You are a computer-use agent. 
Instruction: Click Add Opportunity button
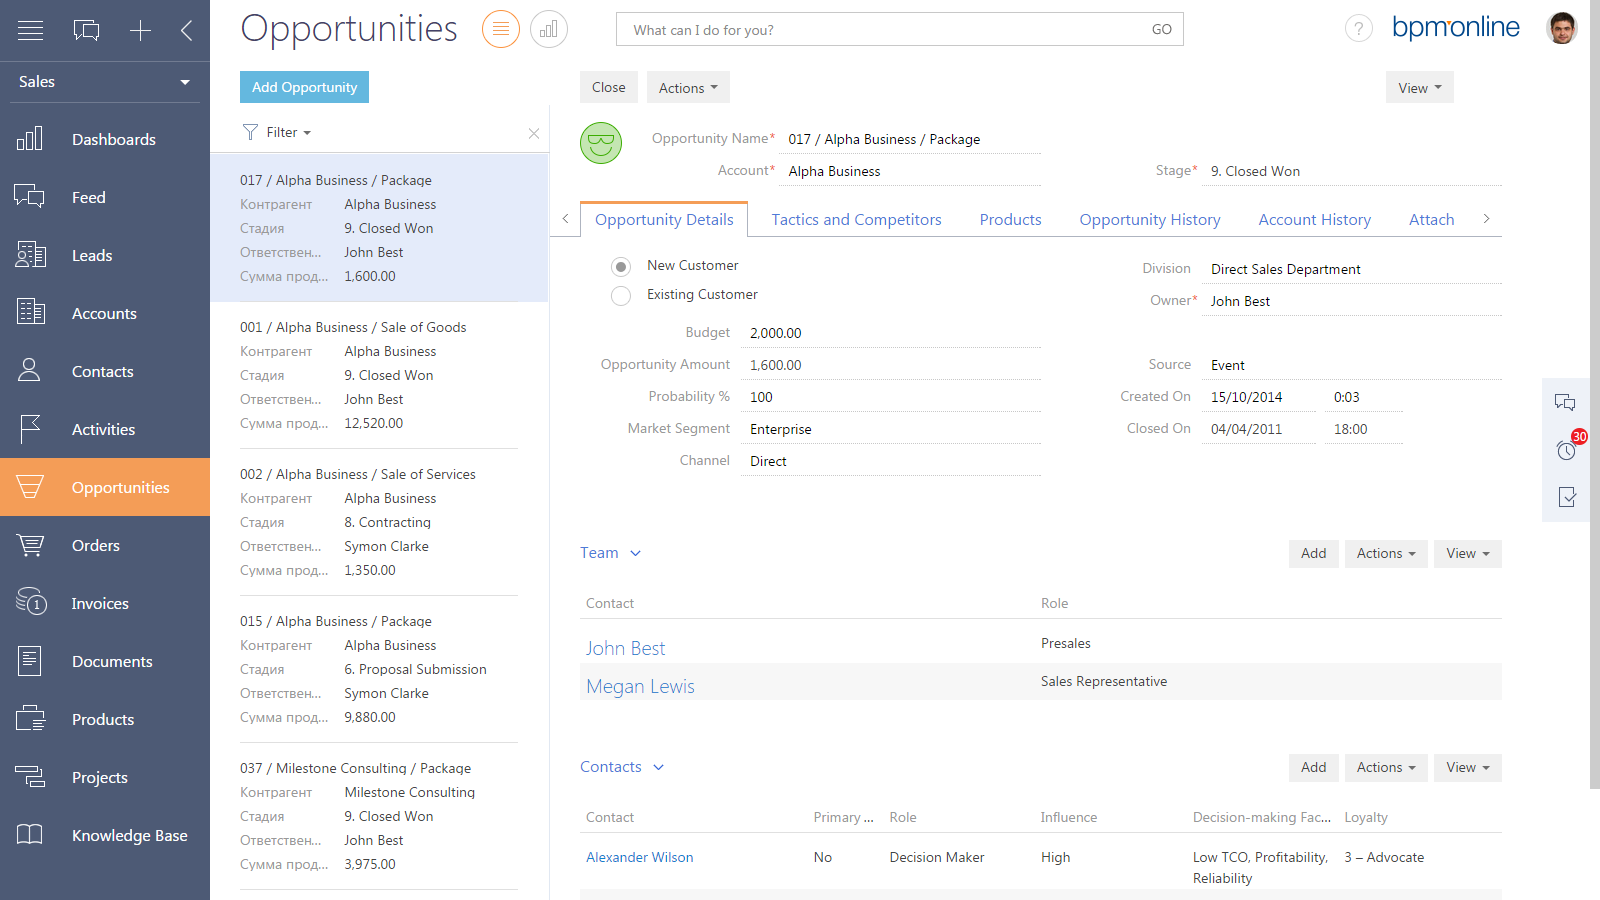tap(305, 87)
